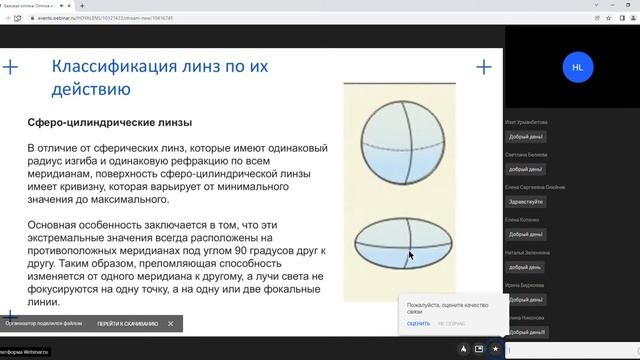Click the Платформа Webinar.ru label
640x360 pixels.
pyautogui.click(x=24, y=351)
